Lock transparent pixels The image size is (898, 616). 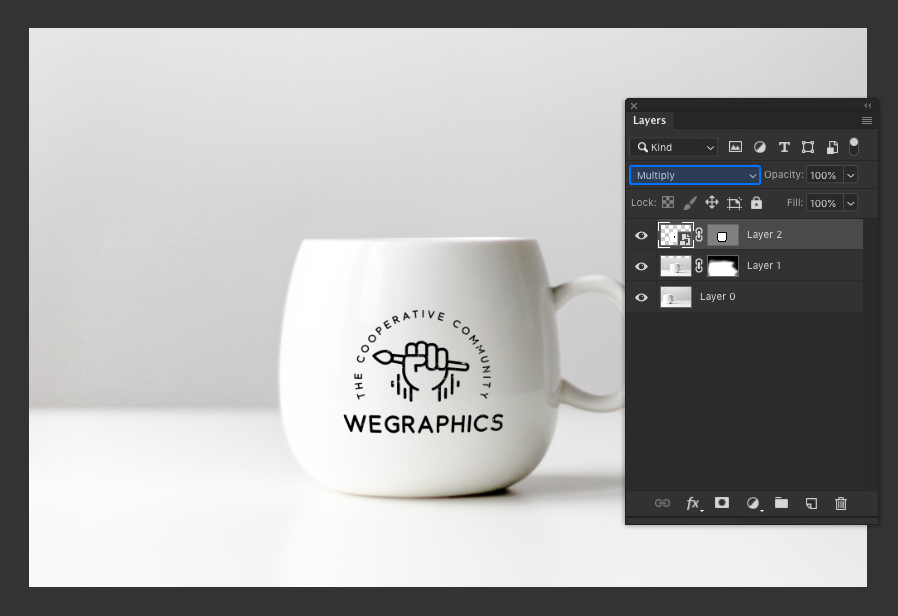pyautogui.click(x=668, y=202)
